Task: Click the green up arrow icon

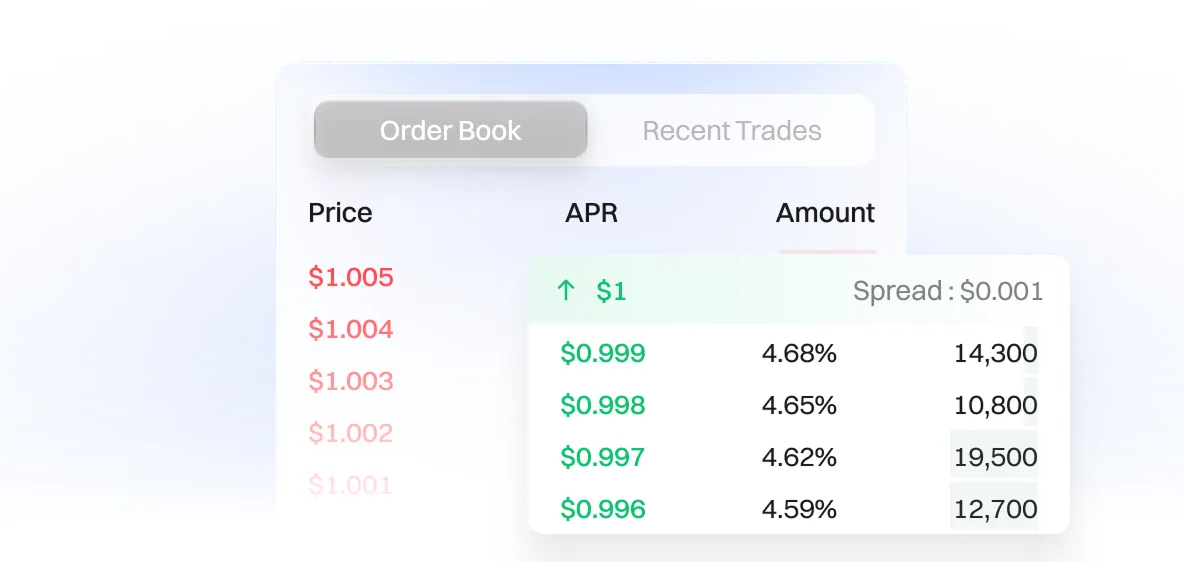Action: [x=566, y=291]
